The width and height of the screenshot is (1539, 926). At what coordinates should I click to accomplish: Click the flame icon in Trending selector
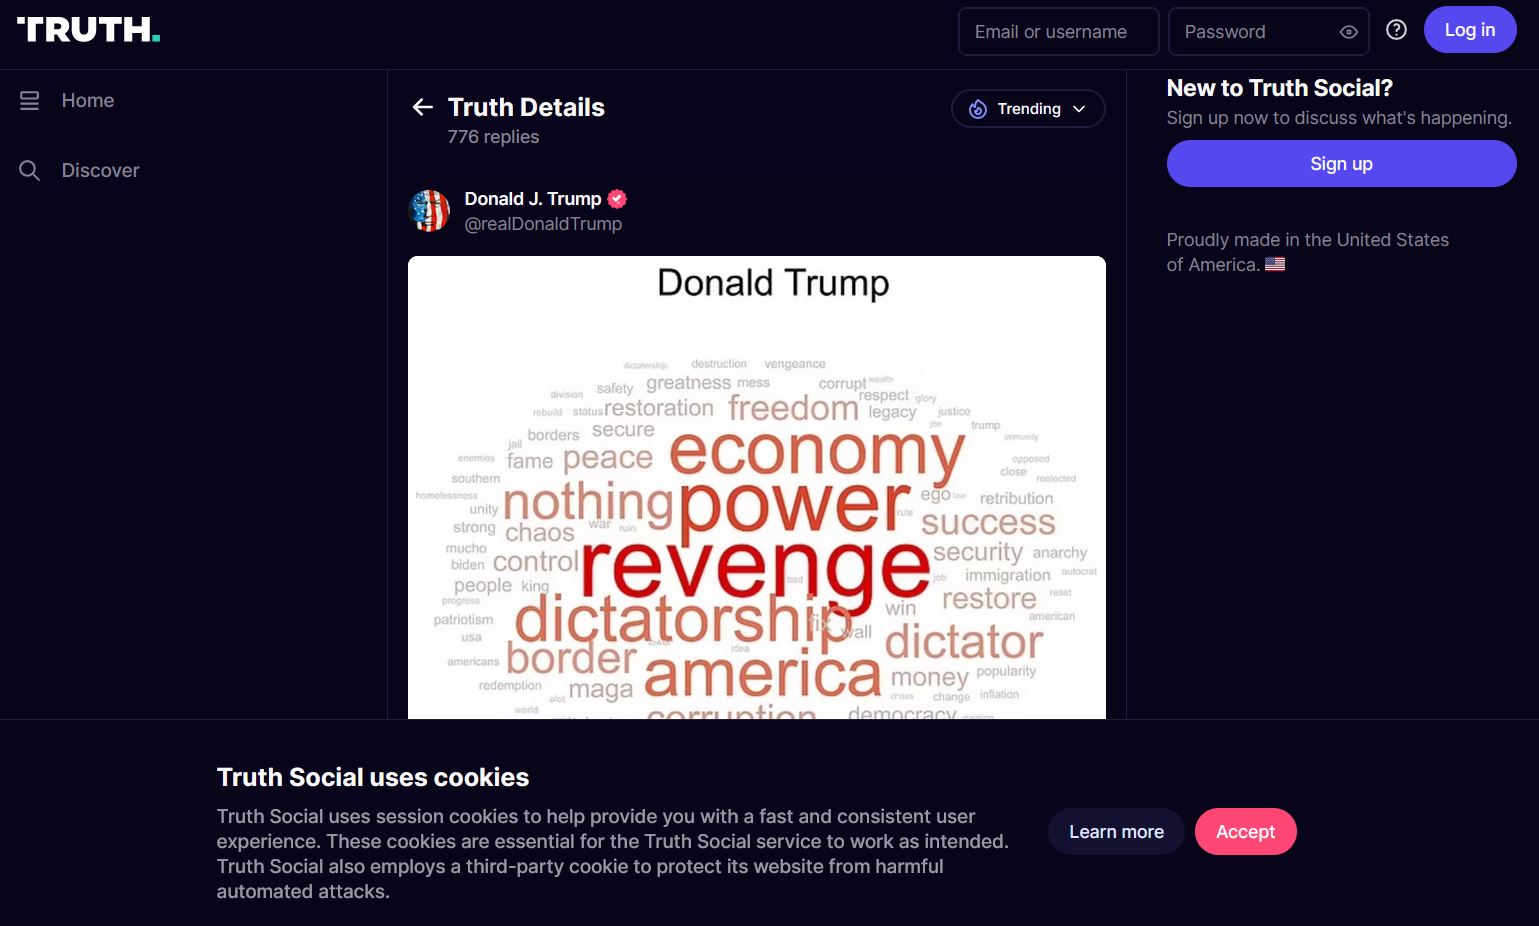978,109
